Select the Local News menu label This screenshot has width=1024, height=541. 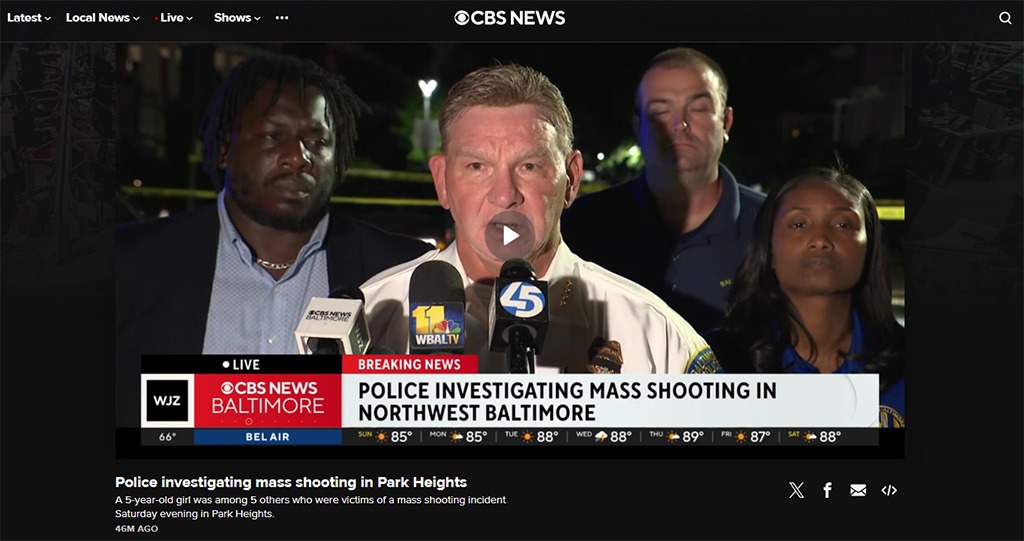(x=97, y=18)
